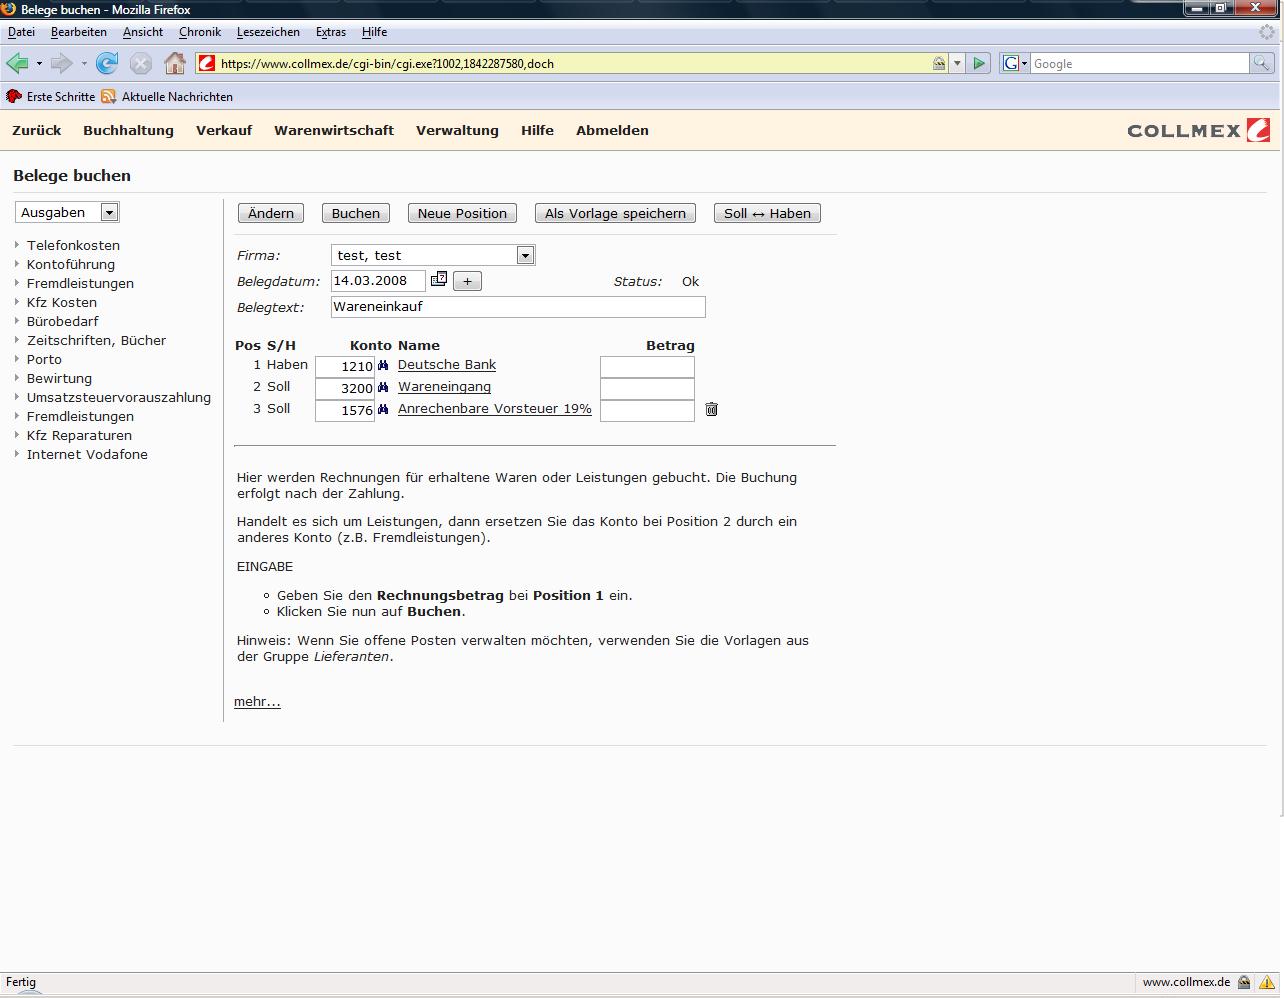Viewport: 1284px width, 998px height.
Task: Click the binoculars search icon for account 1210
Action: [x=383, y=366]
